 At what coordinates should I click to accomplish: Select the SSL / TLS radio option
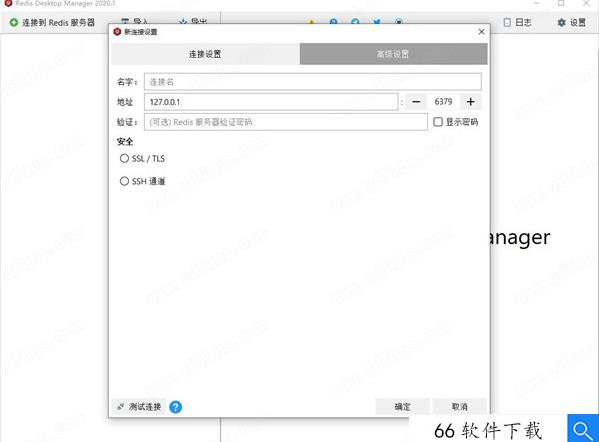(124, 158)
